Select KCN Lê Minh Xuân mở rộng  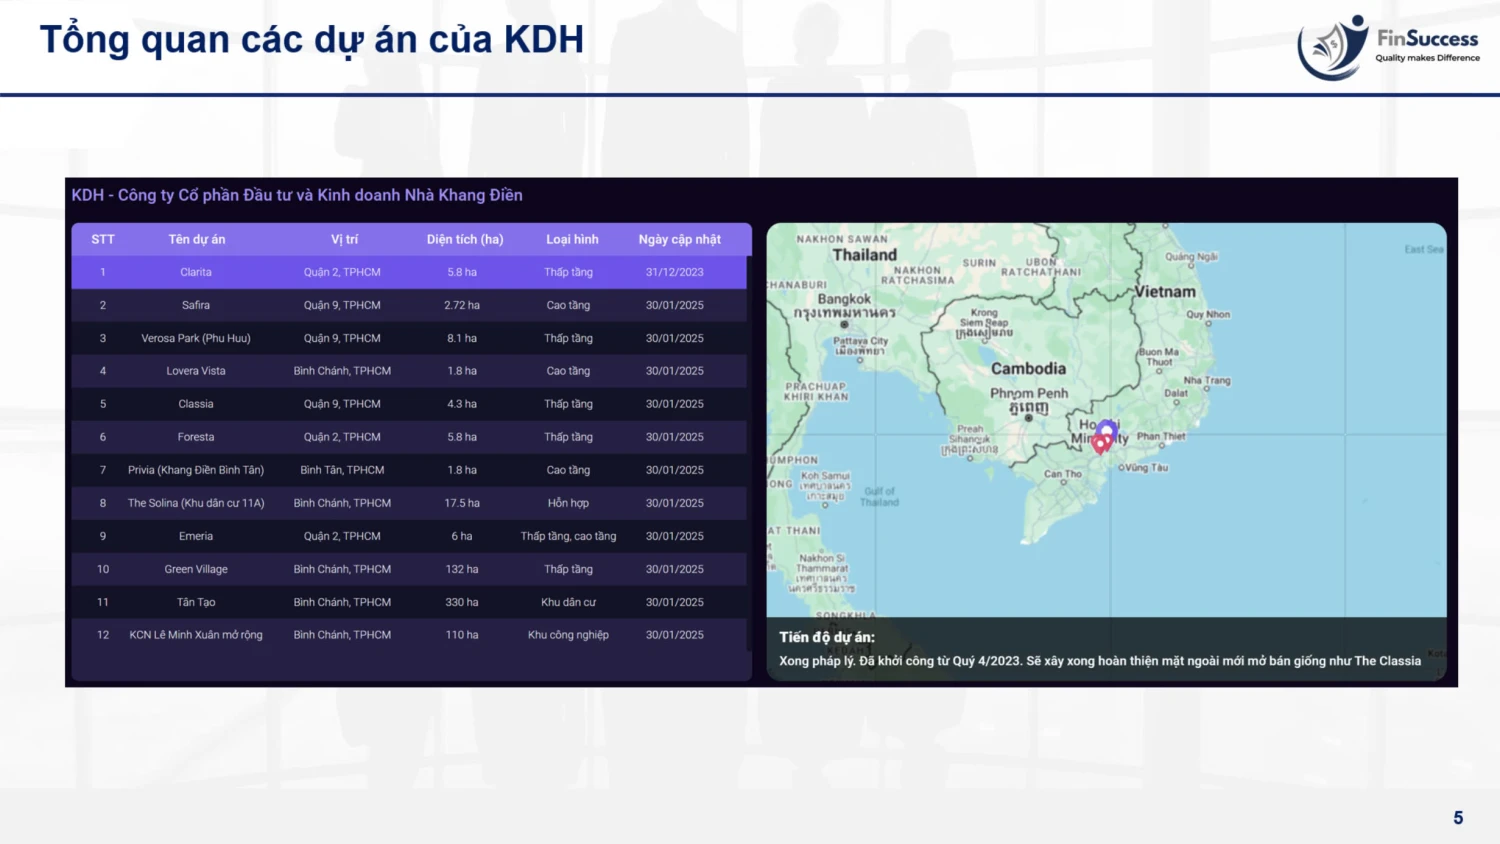pyautogui.click(x=409, y=635)
